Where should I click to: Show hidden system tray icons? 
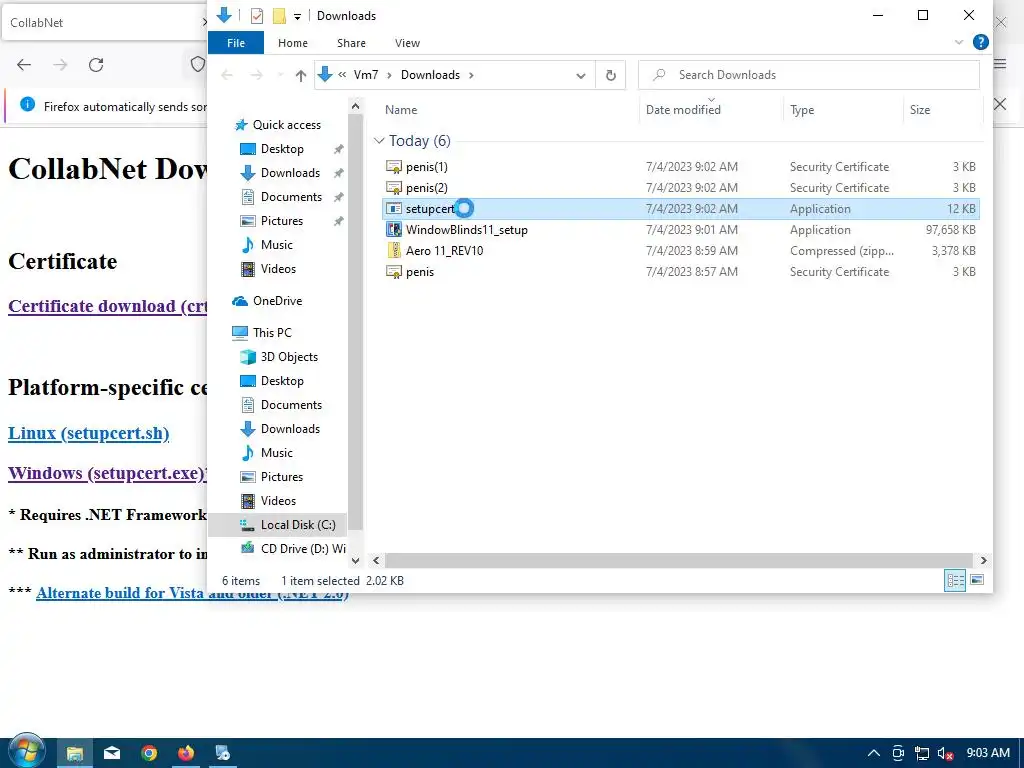[874, 753]
